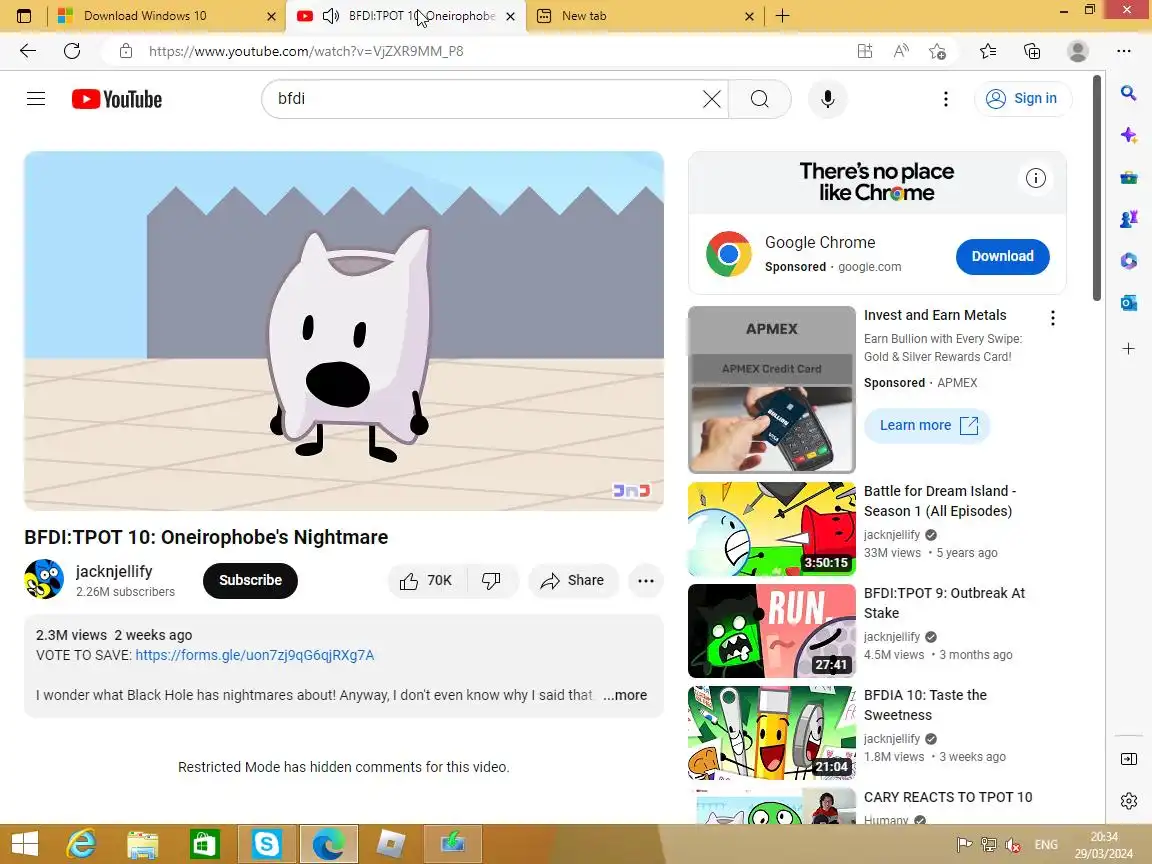Hide the sidebar using the collapse icon
The height and width of the screenshot is (864, 1152).
pos(1128,759)
